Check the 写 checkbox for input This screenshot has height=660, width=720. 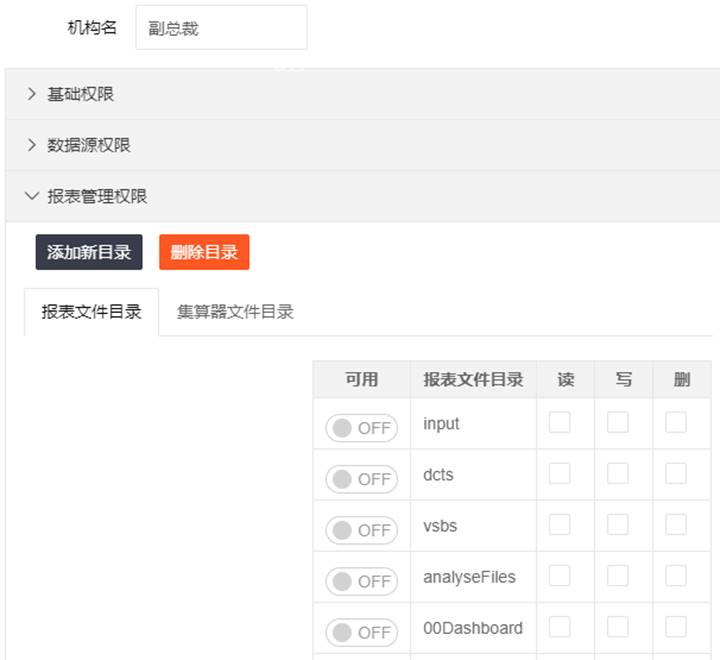[618, 422]
